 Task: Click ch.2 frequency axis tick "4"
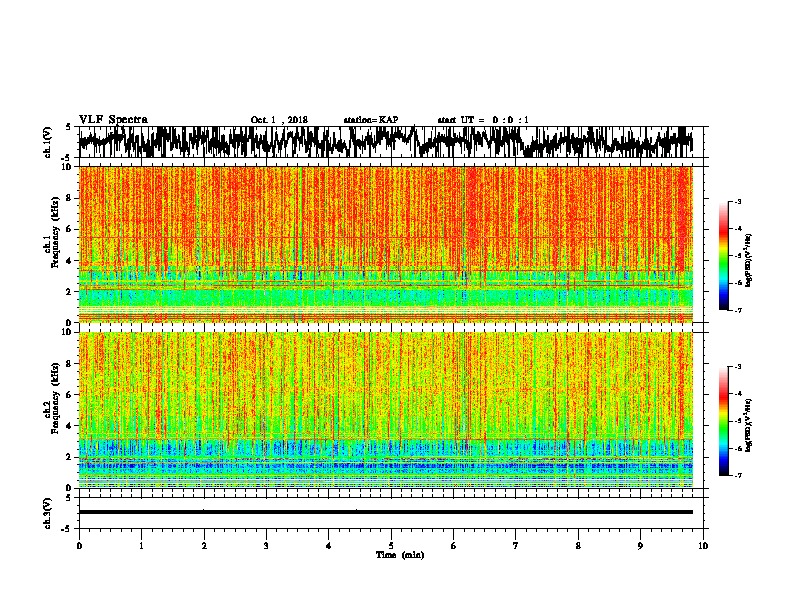[x=70, y=426]
